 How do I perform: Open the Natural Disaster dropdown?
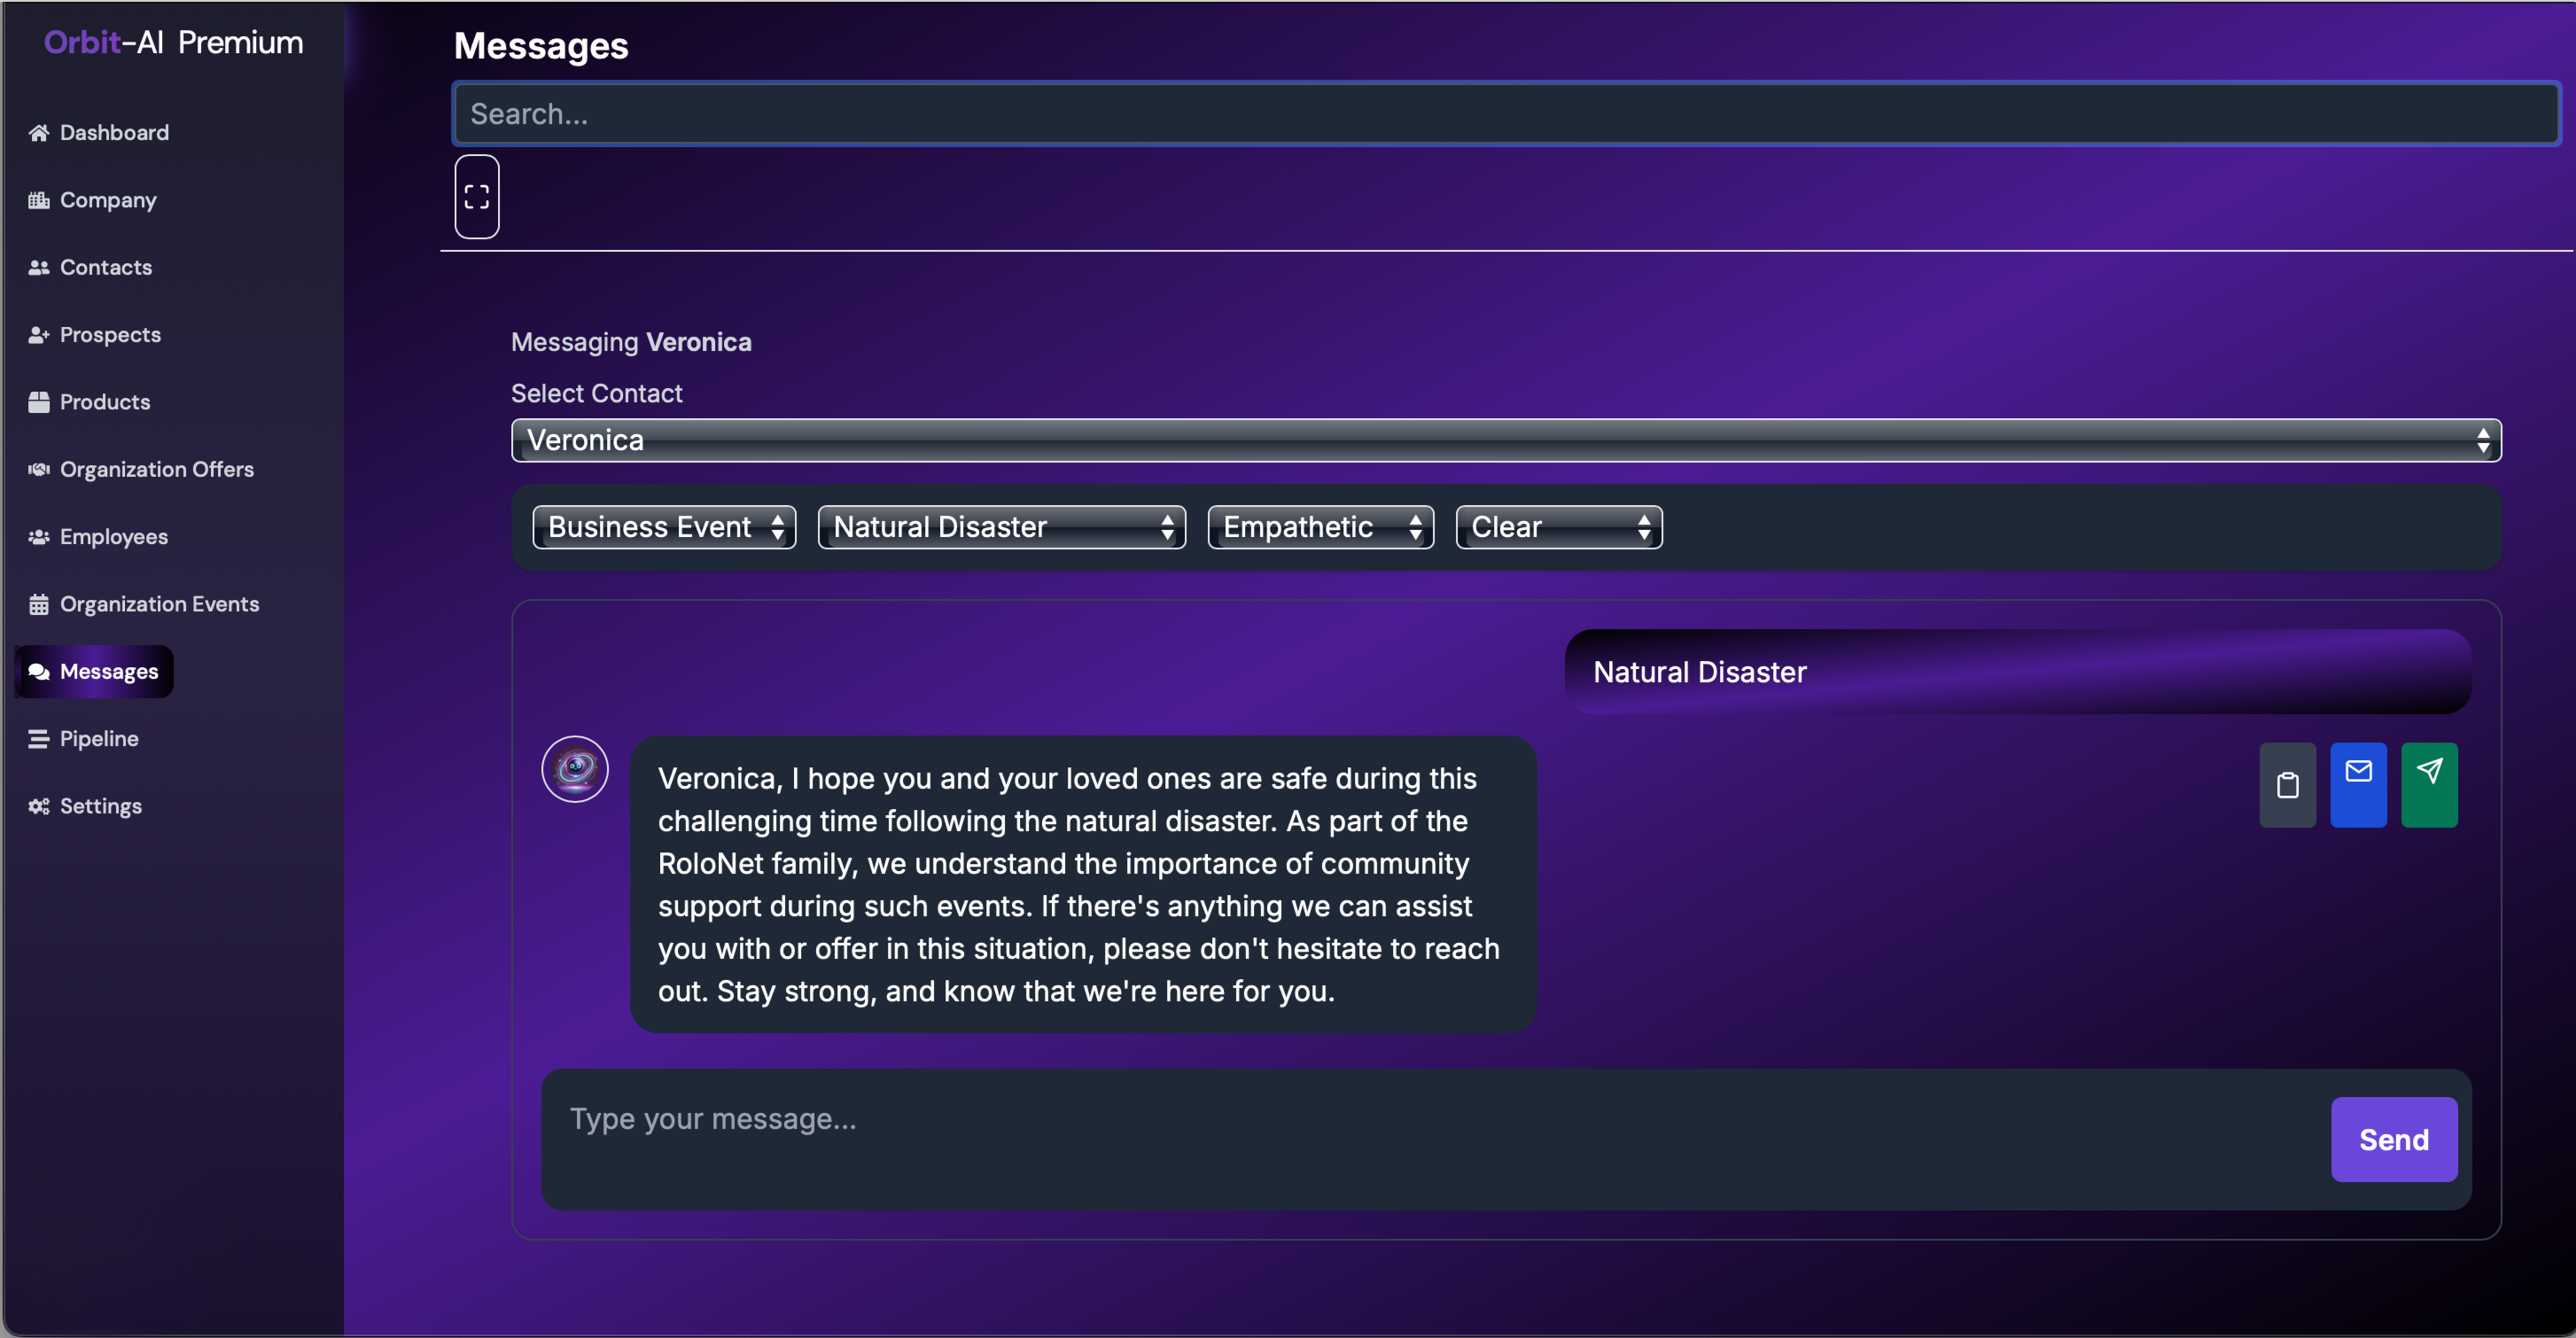[x=1001, y=527]
